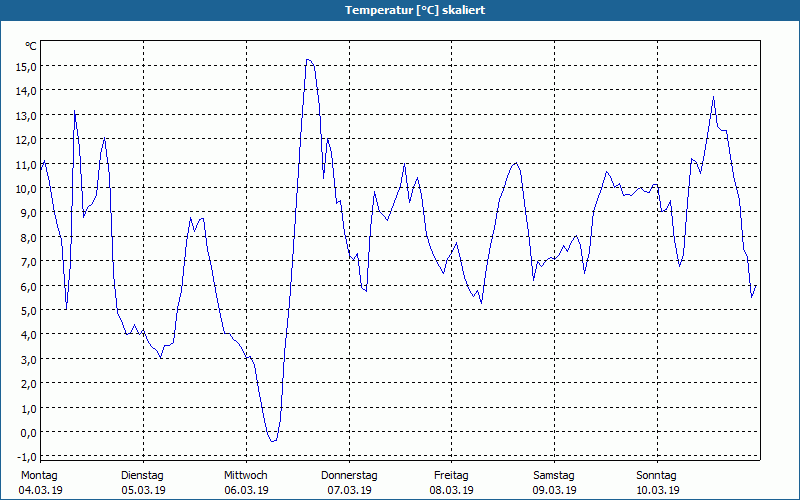This screenshot has height=500, width=800.
Task: Click the 'Temperatur [°C] skaliert' title bar
Action: click(x=400, y=10)
